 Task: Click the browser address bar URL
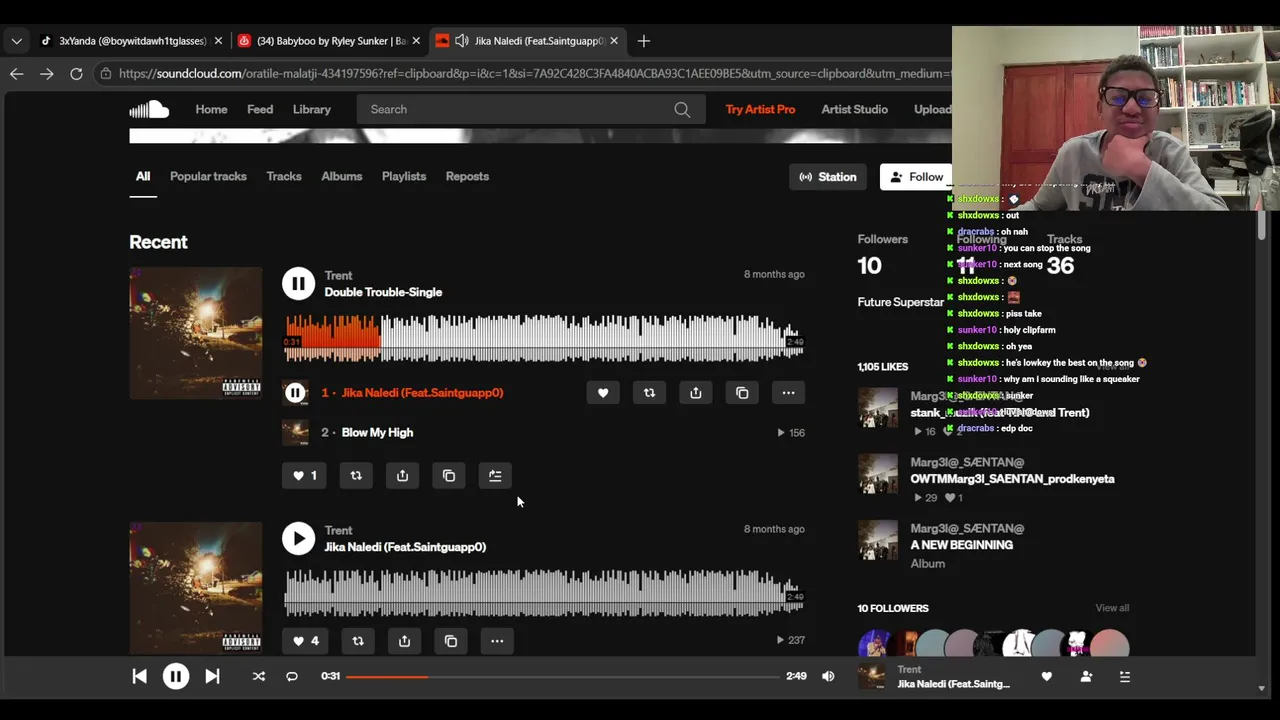click(x=534, y=73)
